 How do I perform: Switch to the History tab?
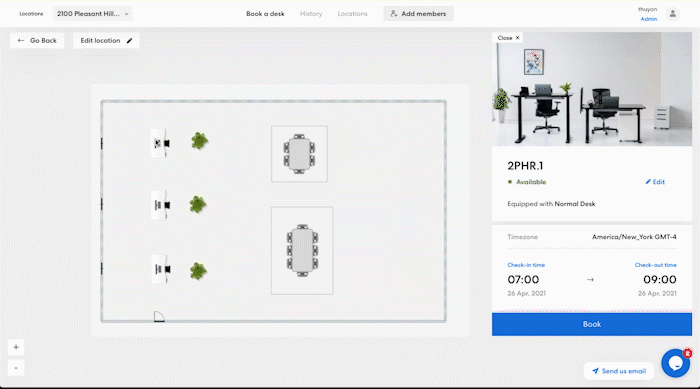point(311,14)
